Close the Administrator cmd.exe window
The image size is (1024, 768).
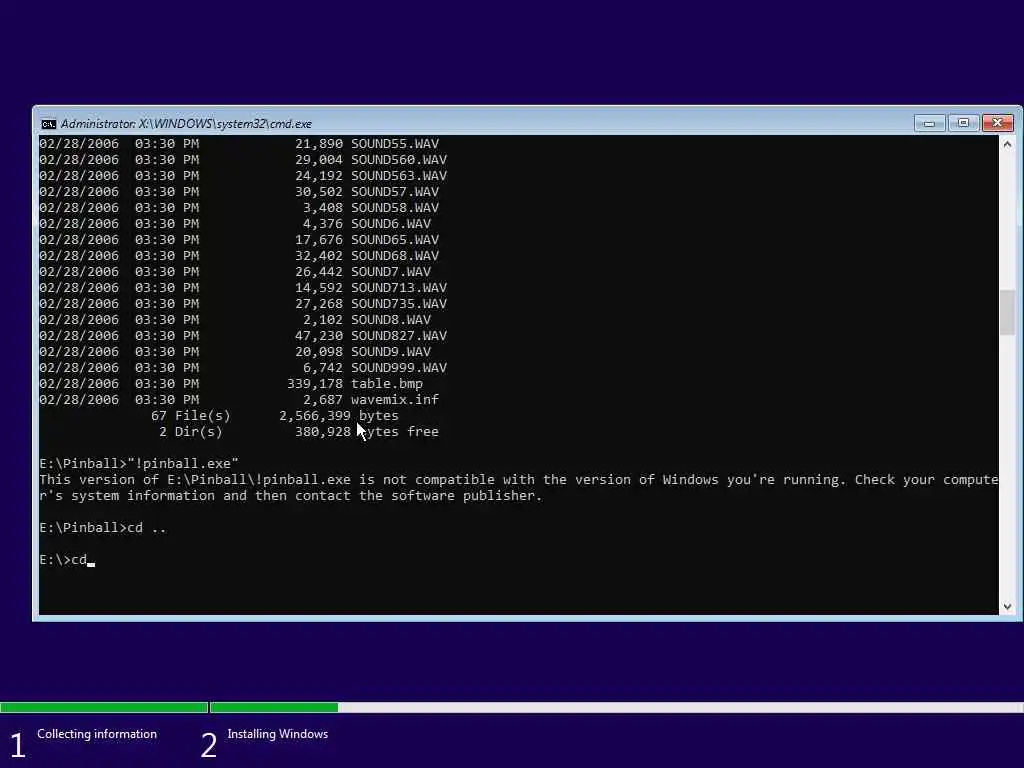(997, 123)
